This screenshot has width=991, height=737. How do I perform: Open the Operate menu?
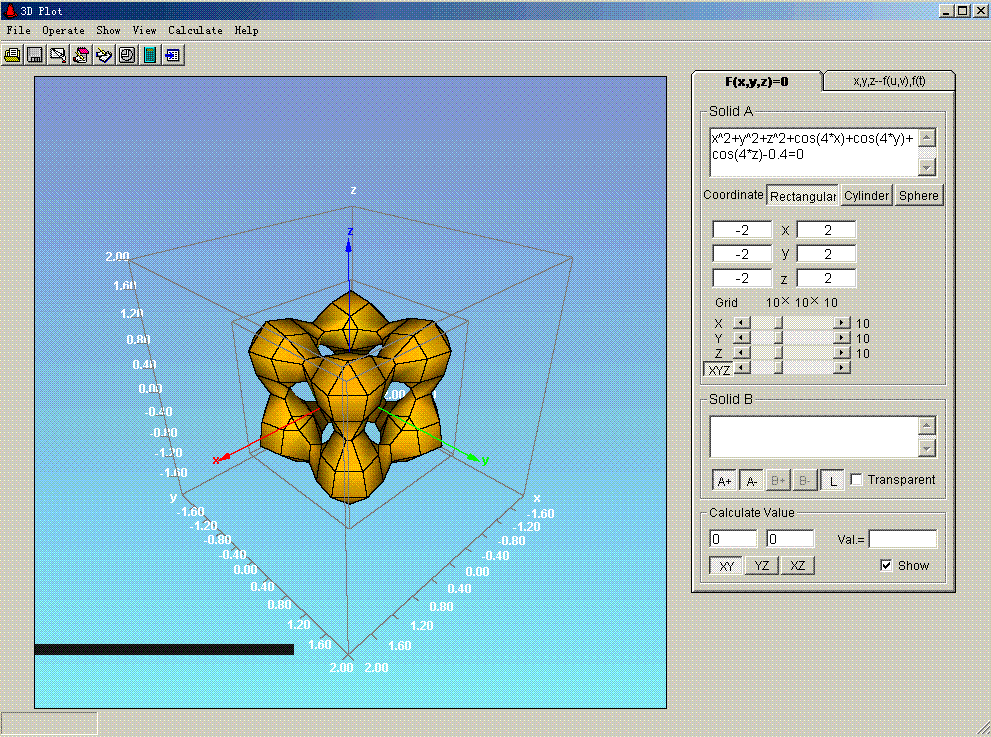(63, 30)
